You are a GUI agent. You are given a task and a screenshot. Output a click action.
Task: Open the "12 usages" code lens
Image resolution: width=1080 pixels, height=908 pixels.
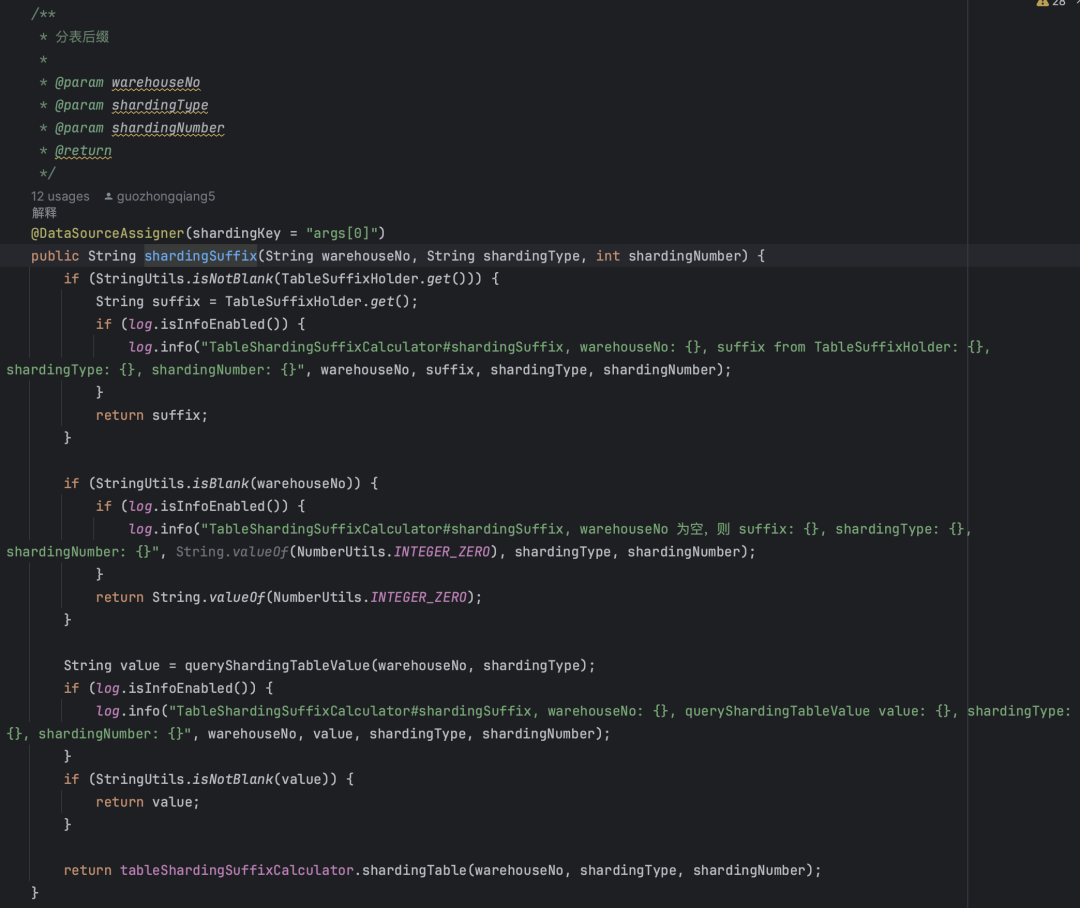[60, 196]
